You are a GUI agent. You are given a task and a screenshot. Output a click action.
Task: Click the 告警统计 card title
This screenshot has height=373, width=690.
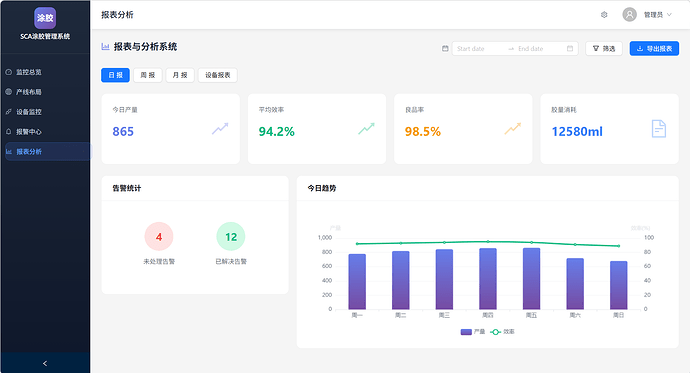[x=127, y=188]
